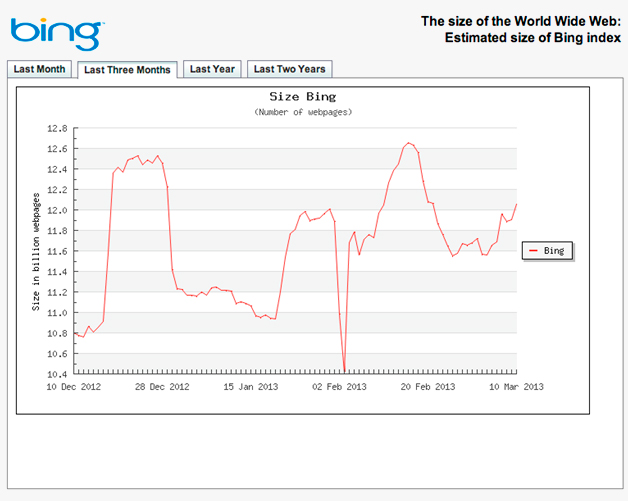Click 'Estimated size of Bing index' heading
The width and height of the screenshot is (628, 501).
point(533,38)
